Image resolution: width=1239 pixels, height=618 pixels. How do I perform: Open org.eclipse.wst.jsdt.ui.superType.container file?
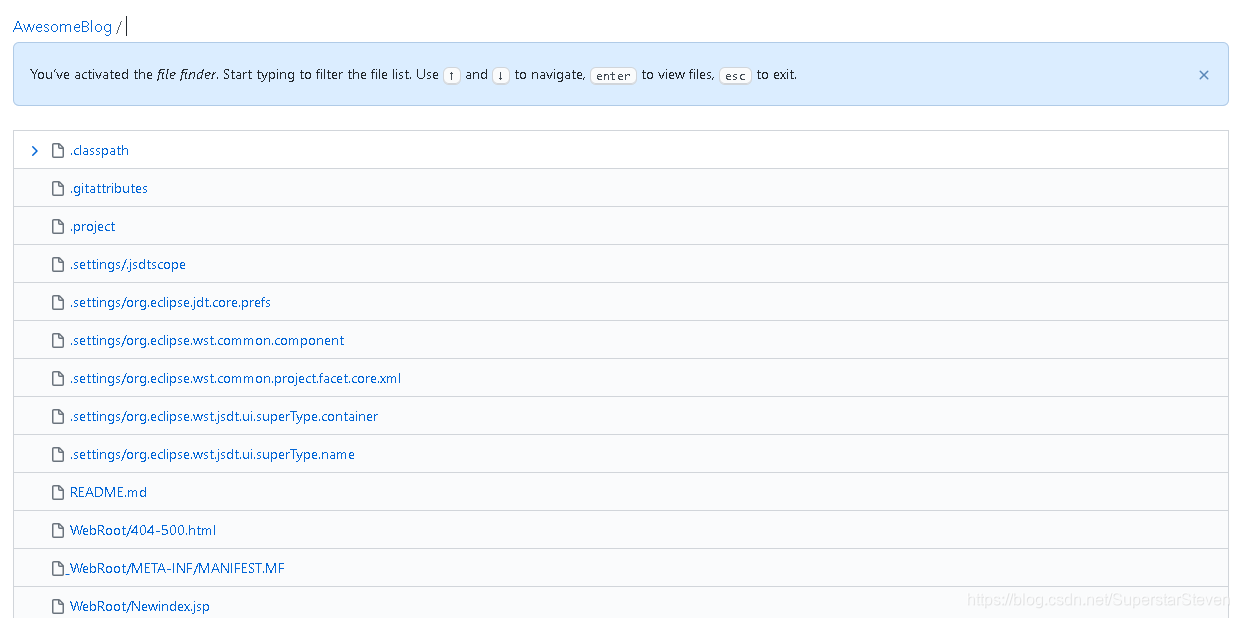[224, 417]
